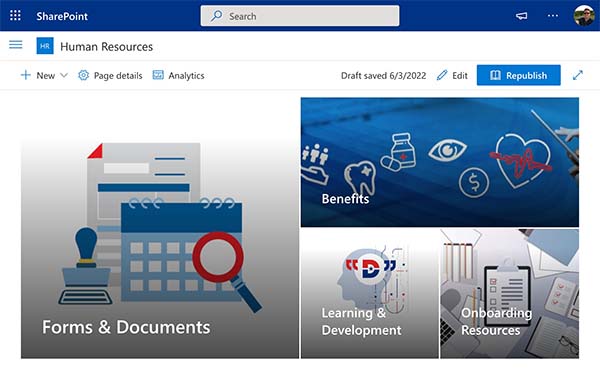This screenshot has height=377, width=600.
Task: Click inside the Search box
Action: click(x=300, y=16)
